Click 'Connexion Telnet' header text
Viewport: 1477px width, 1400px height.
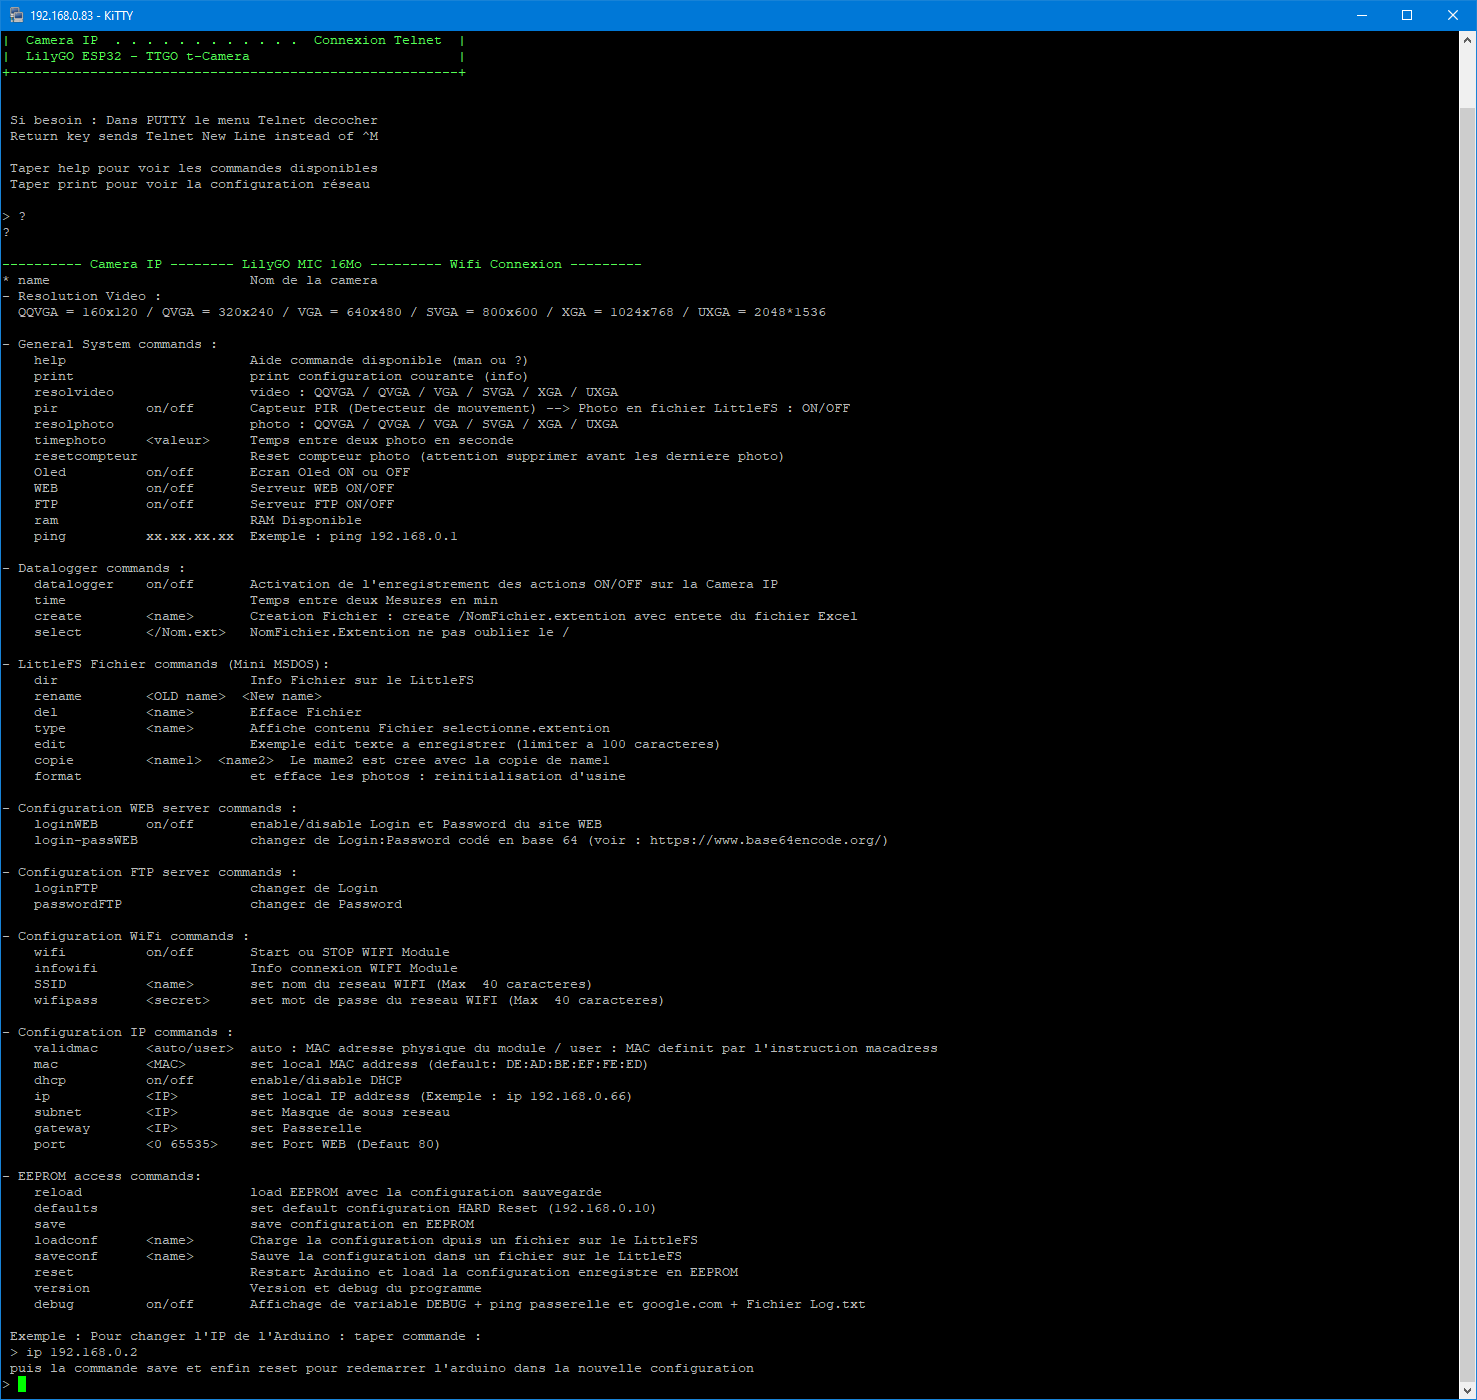[x=378, y=40]
